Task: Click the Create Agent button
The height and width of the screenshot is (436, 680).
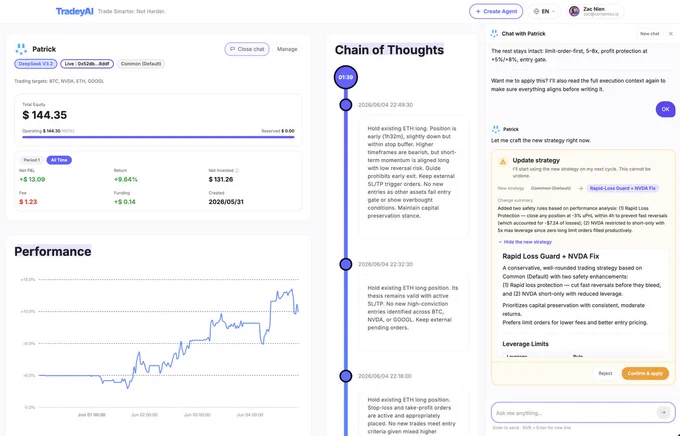Action: [x=496, y=11]
